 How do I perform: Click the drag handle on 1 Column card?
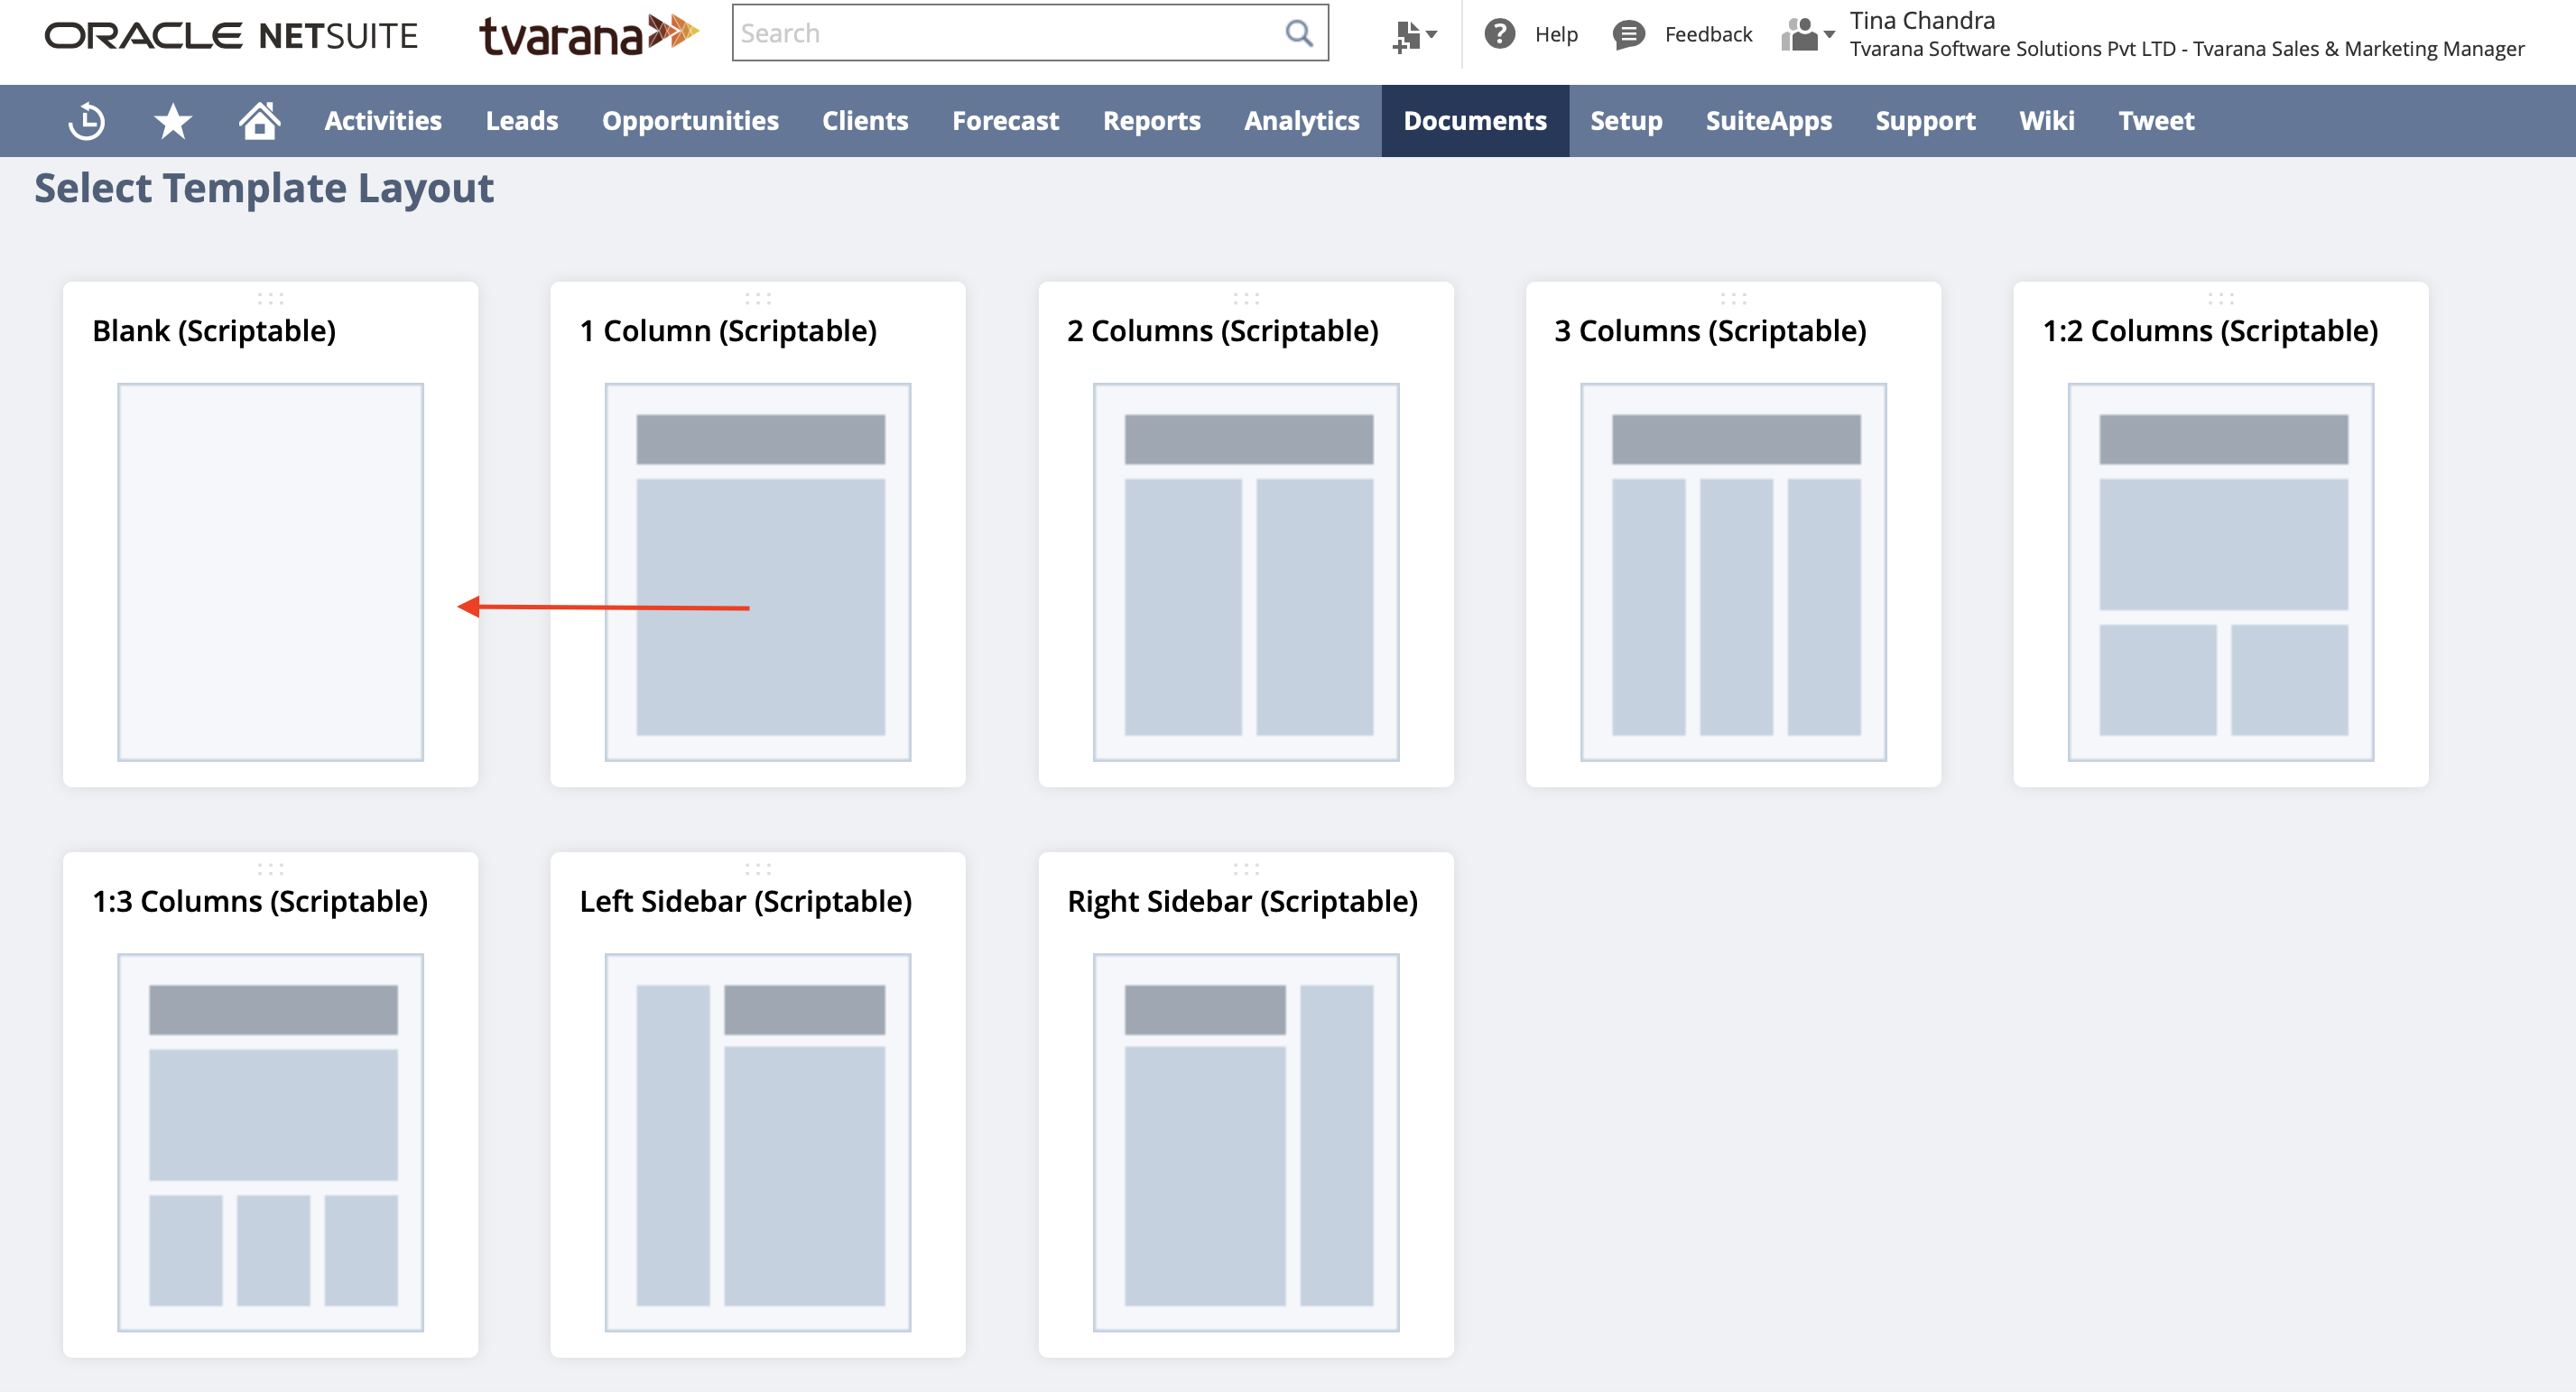[x=758, y=298]
